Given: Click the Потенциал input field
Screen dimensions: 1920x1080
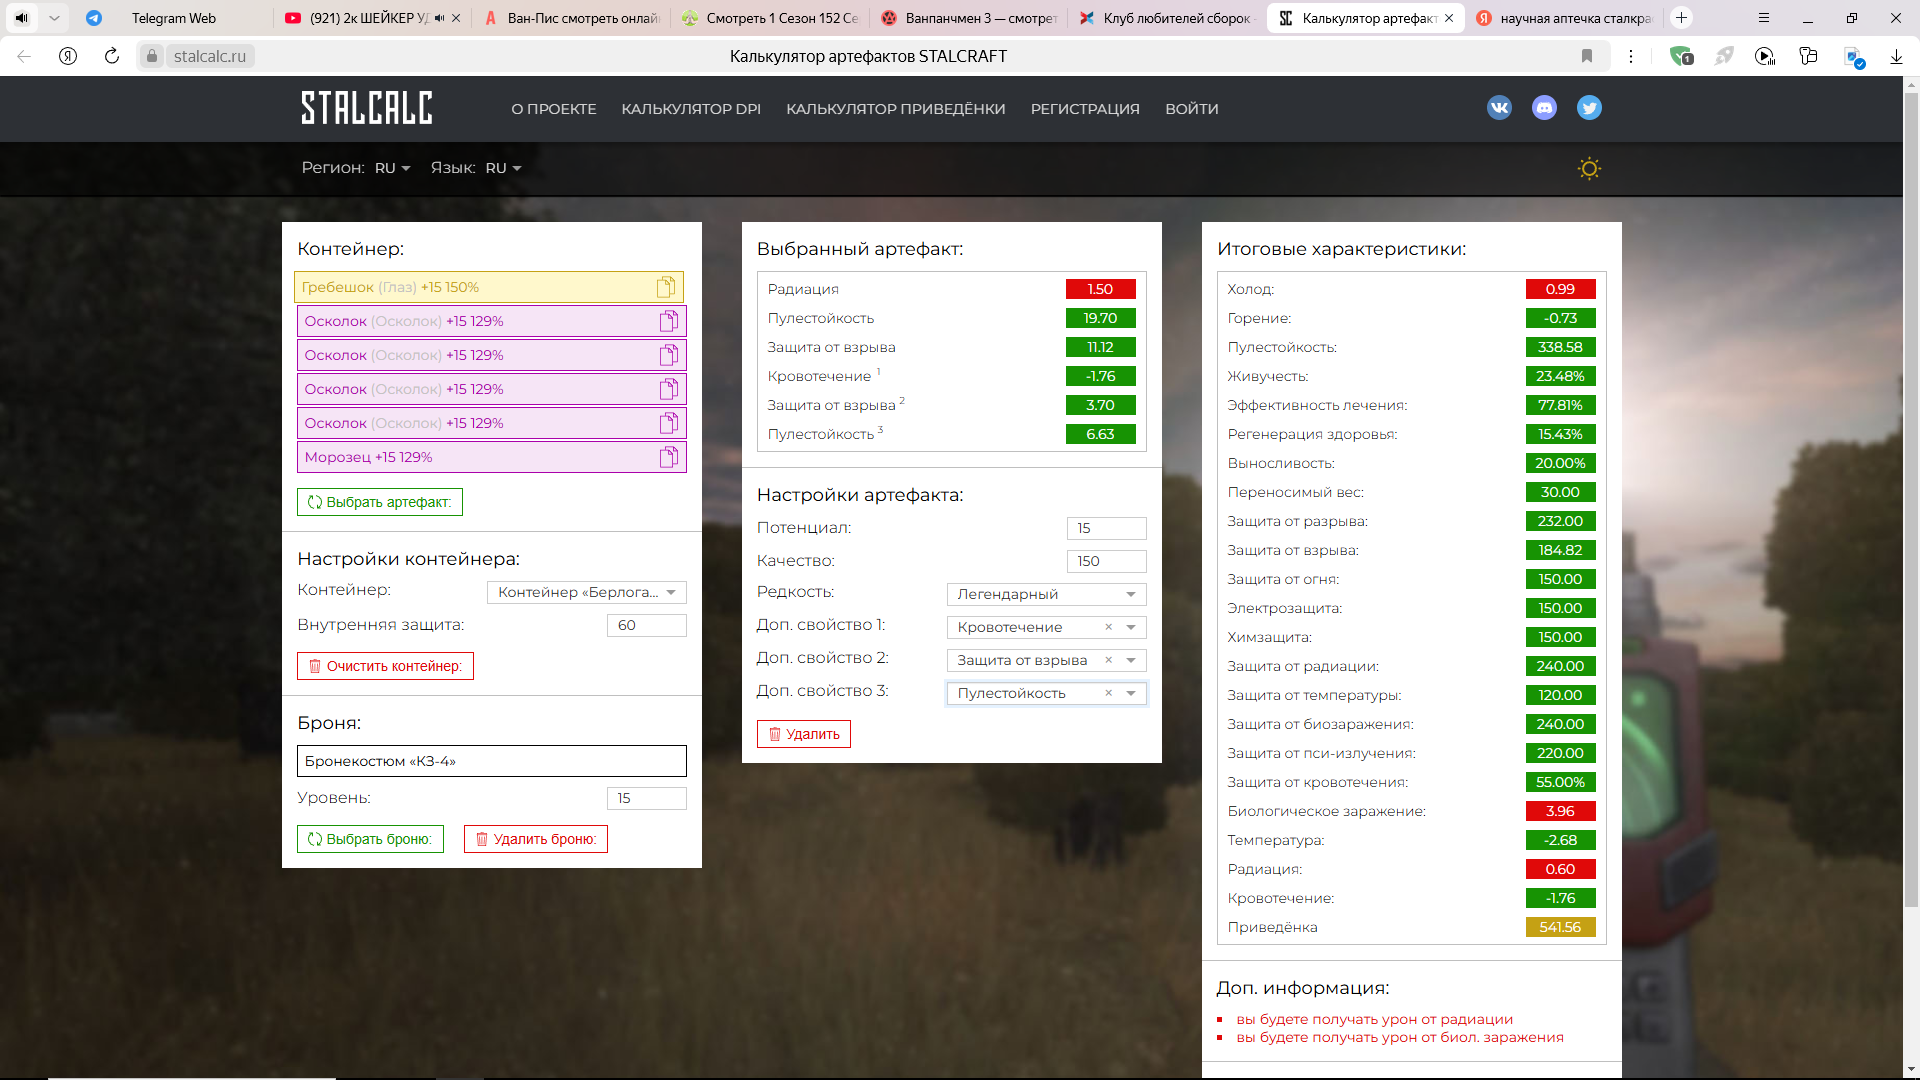Looking at the screenshot, I should coord(1106,528).
